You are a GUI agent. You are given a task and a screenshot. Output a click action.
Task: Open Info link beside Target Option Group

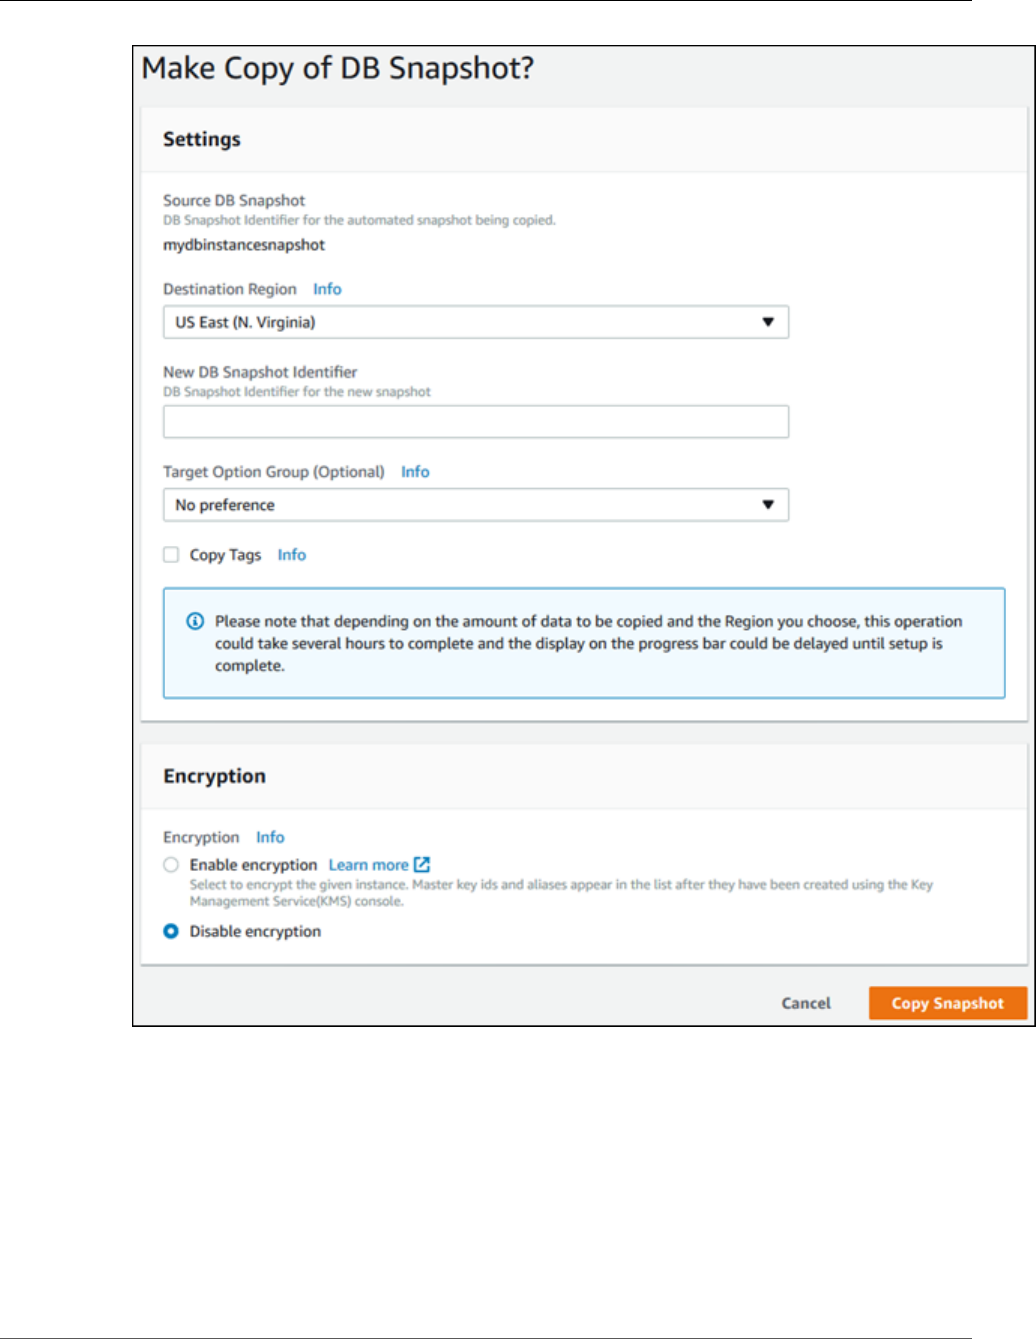[415, 472]
